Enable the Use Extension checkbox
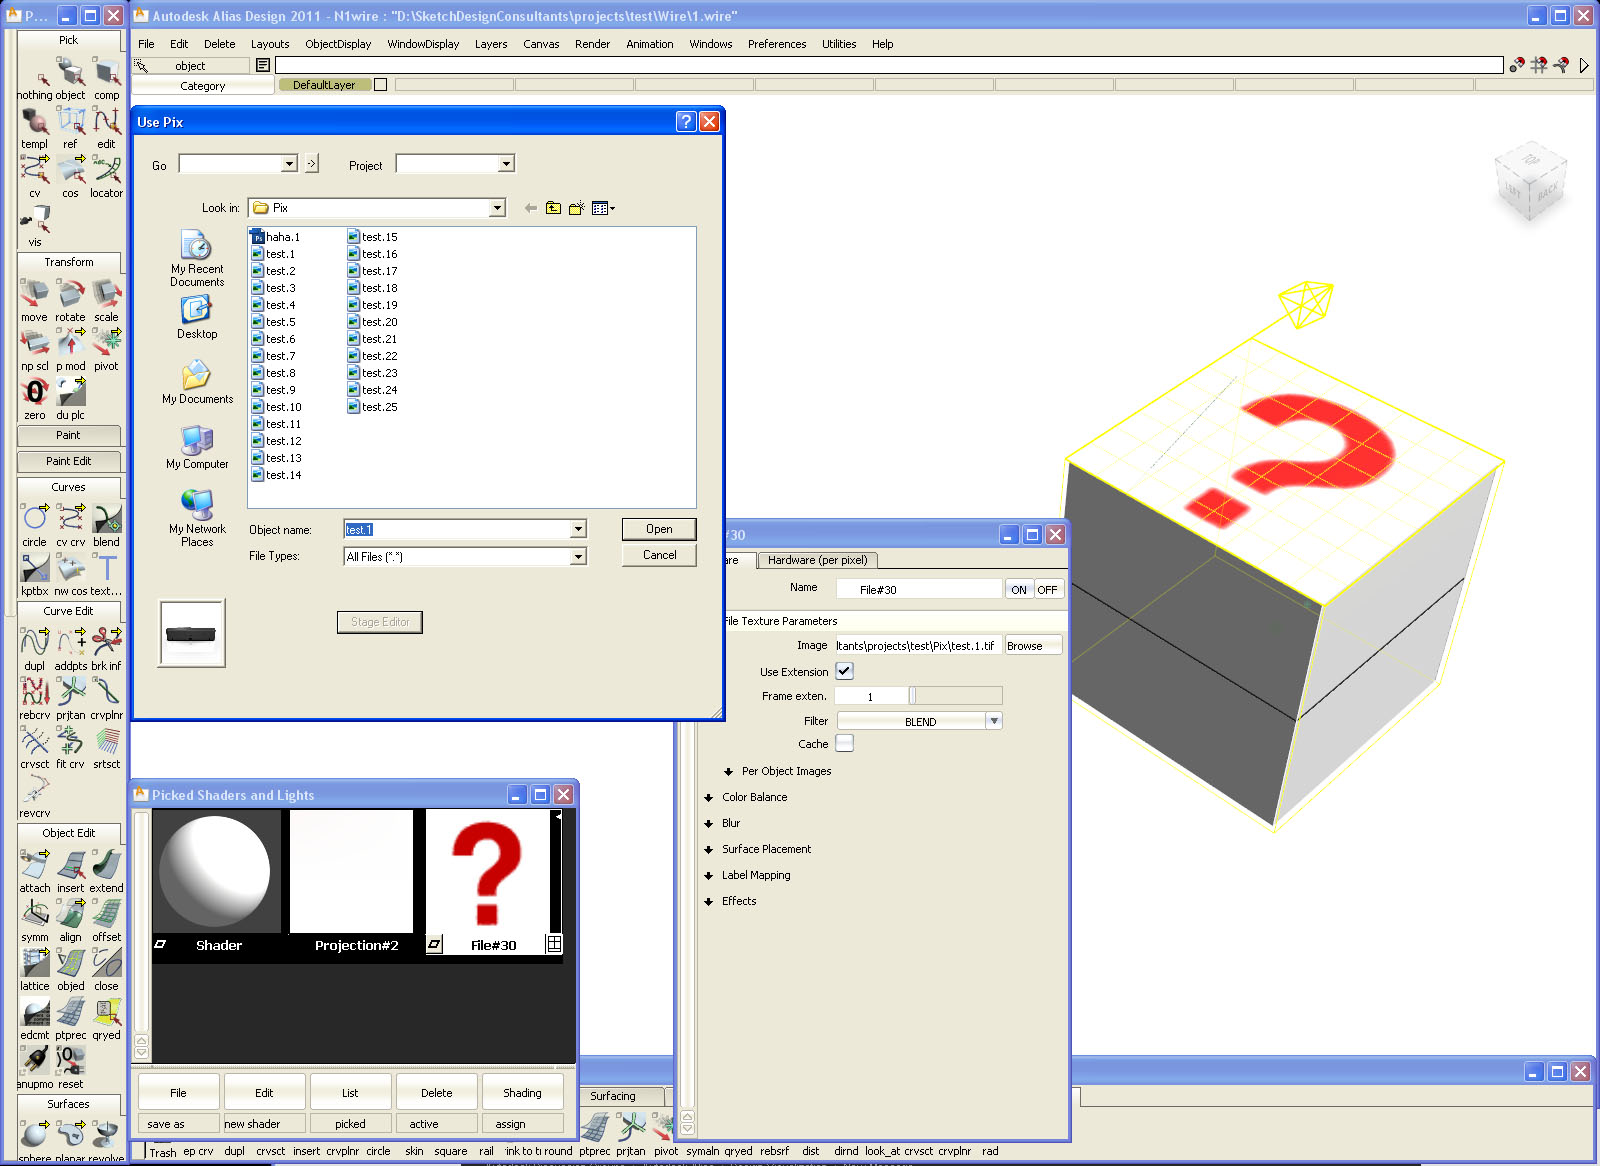The height and width of the screenshot is (1166, 1600). pos(844,671)
